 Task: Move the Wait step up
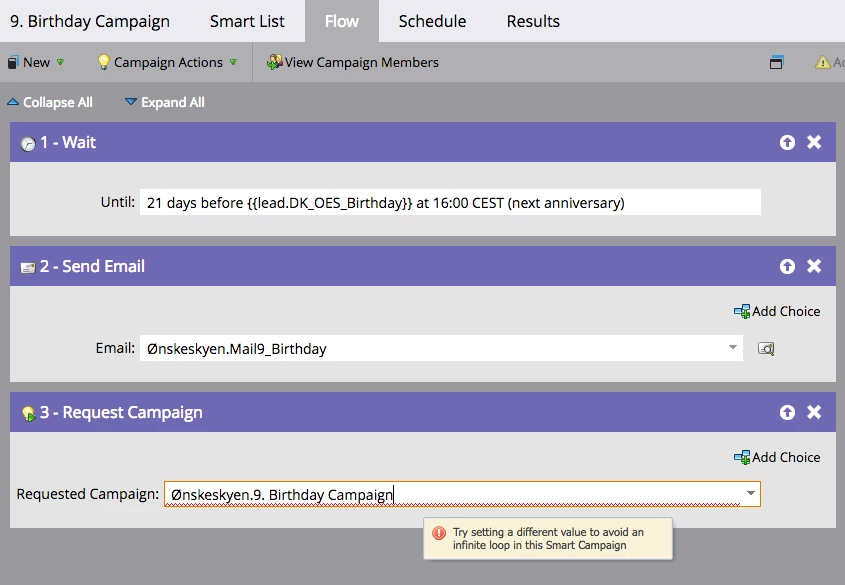(787, 142)
